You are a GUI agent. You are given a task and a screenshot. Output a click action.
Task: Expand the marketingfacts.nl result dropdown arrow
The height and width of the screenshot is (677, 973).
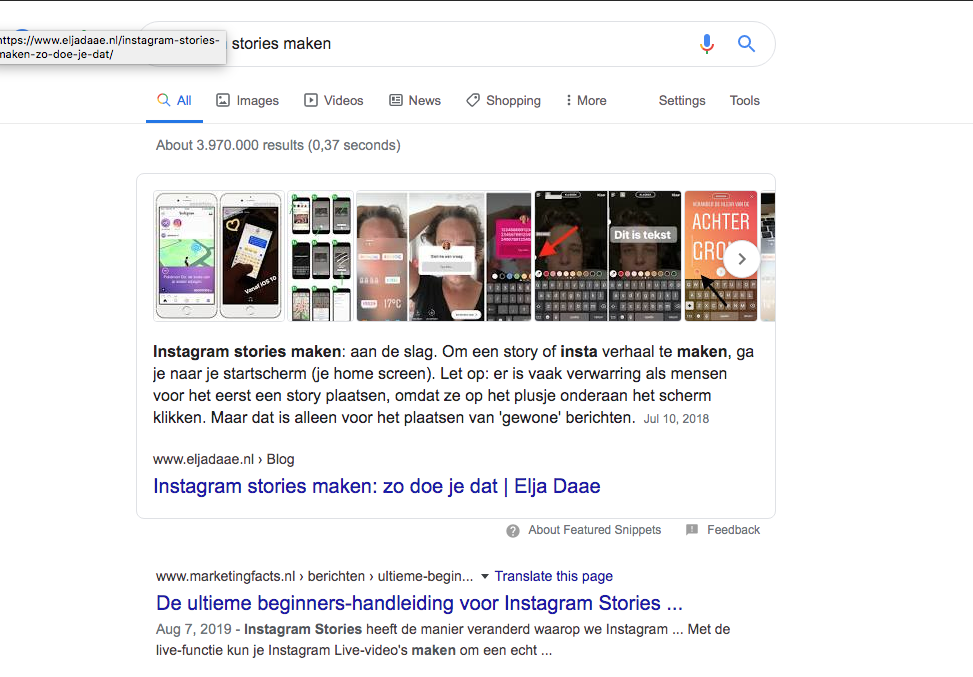pos(485,576)
